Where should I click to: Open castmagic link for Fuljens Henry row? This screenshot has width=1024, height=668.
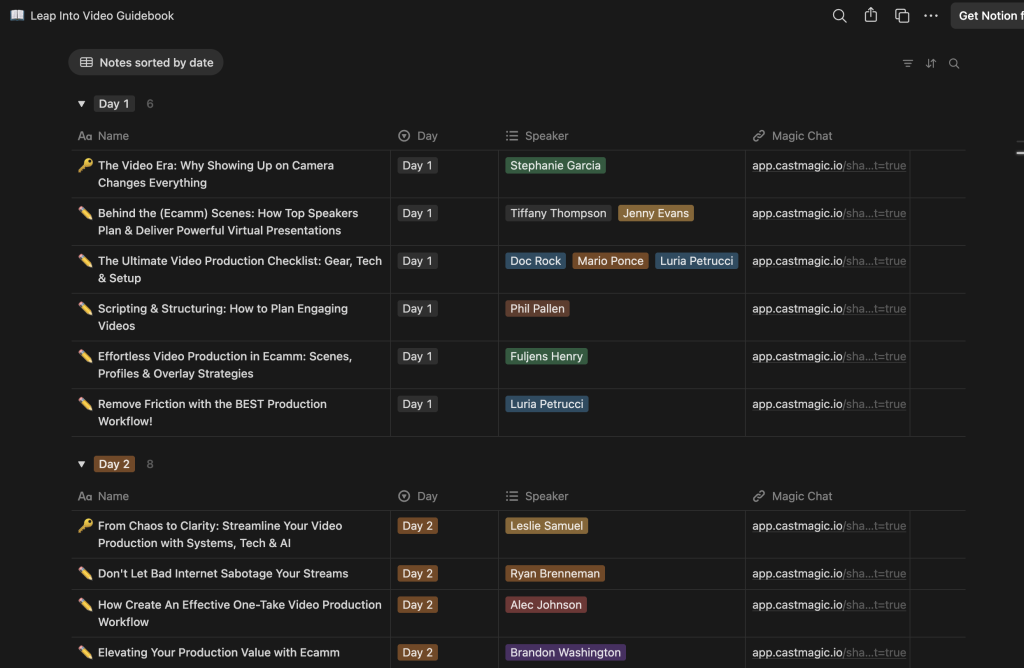coord(829,356)
